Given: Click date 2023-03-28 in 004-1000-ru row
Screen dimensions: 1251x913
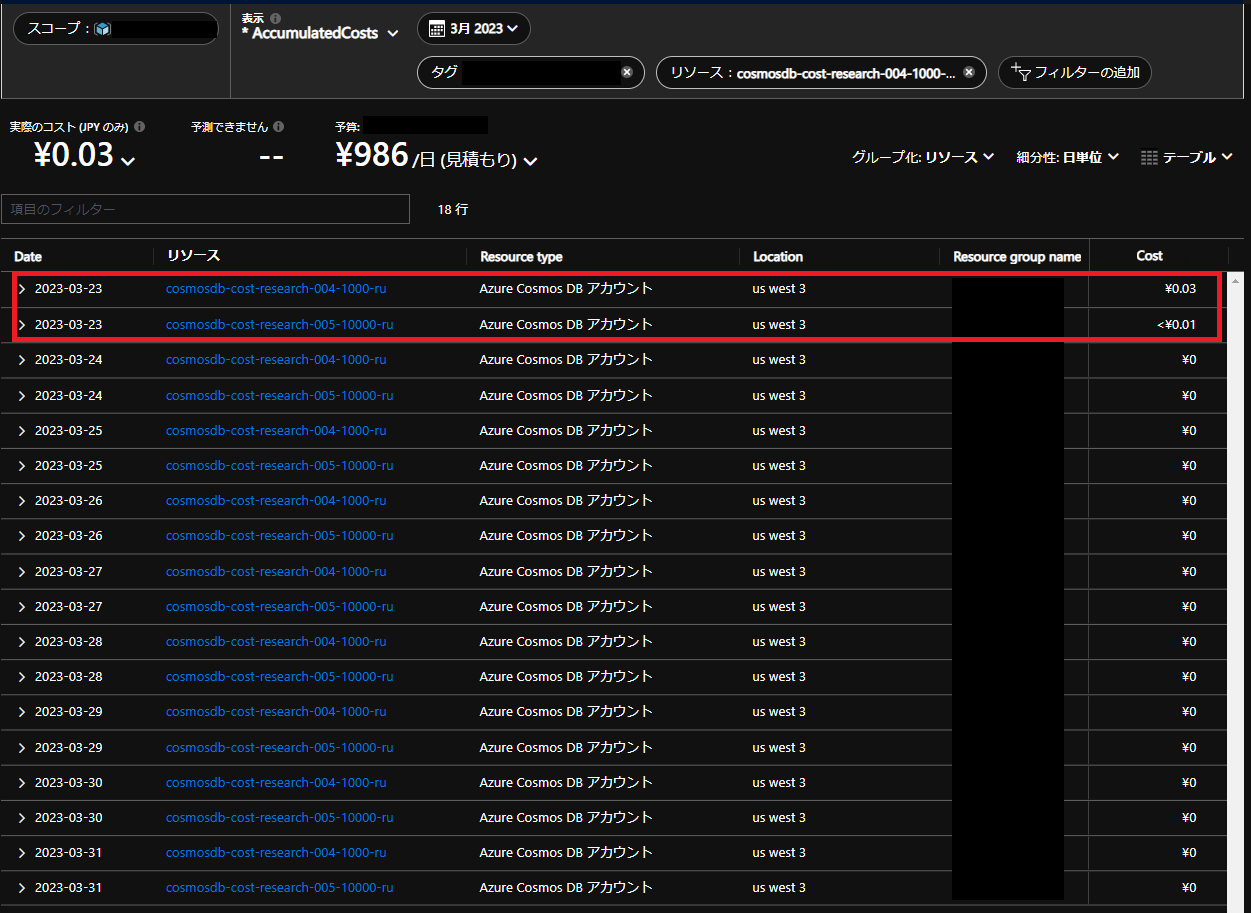Looking at the screenshot, I should (68, 642).
